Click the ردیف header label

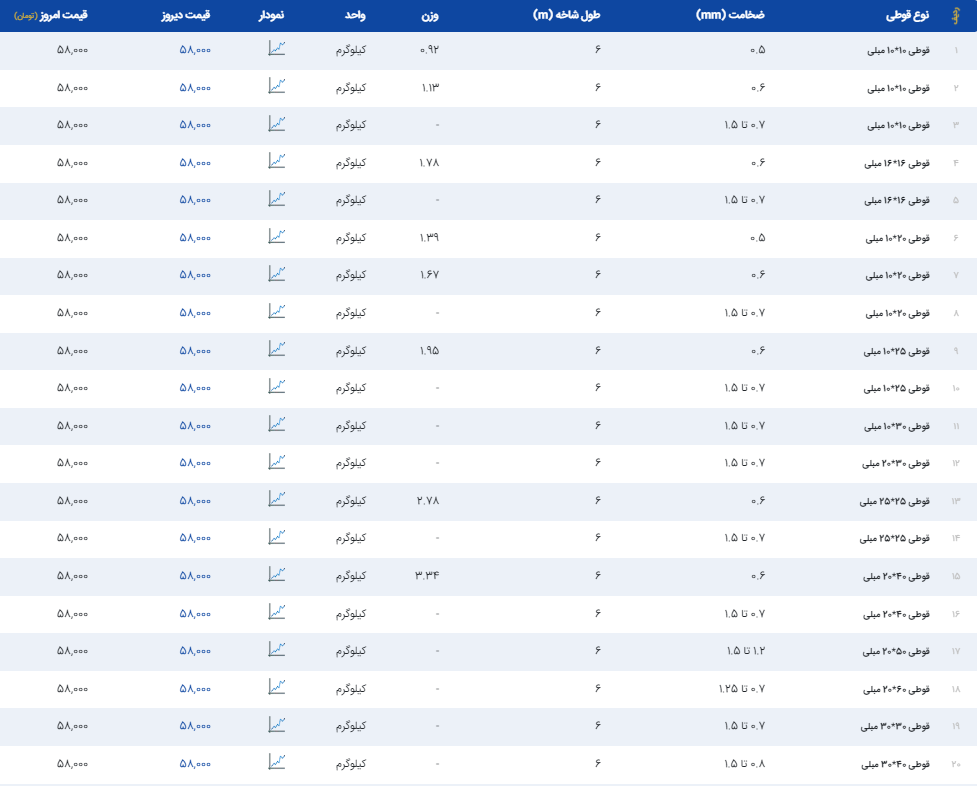coord(955,16)
